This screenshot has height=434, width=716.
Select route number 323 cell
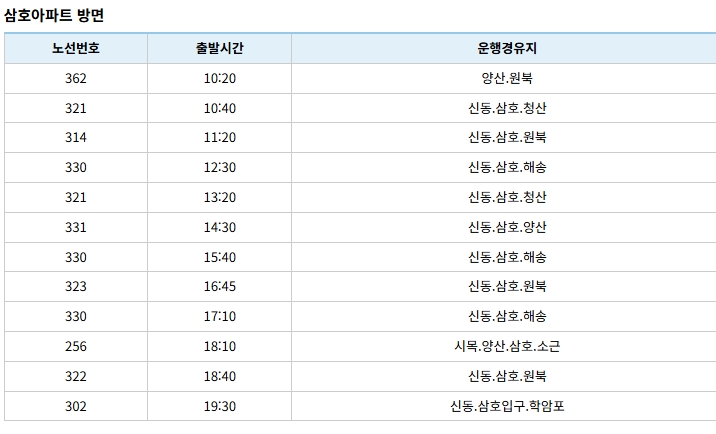click(76, 286)
